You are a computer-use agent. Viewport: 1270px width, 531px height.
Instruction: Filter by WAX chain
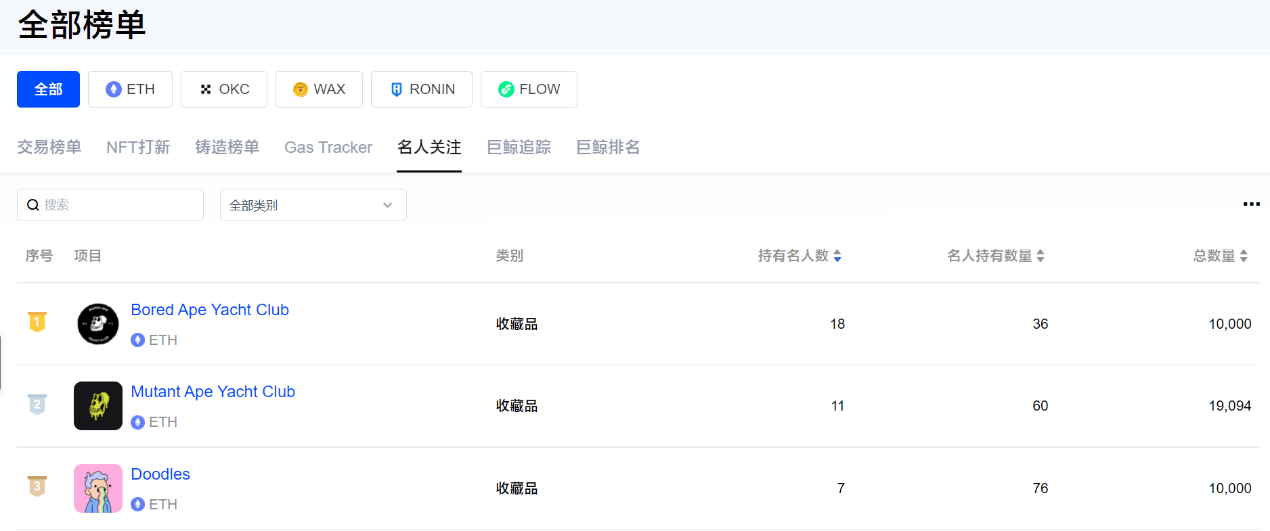tap(318, 89)
